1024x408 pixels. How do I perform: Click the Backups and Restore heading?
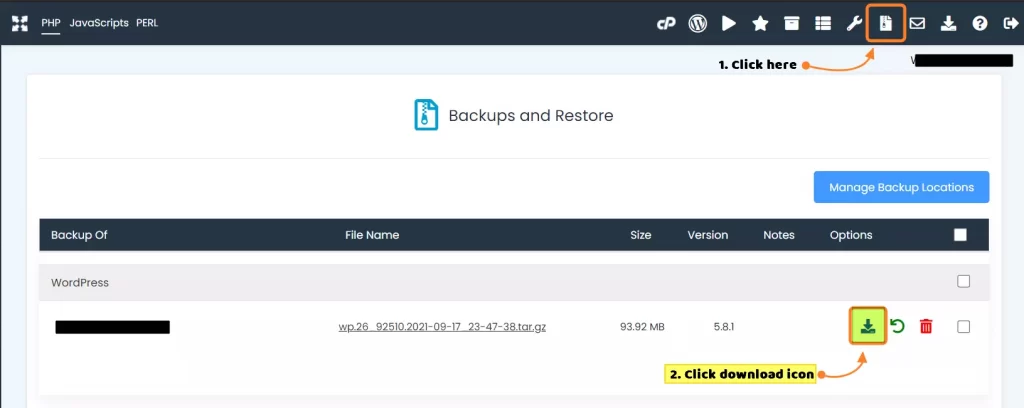pyautogui.click(x=531, y=116)
